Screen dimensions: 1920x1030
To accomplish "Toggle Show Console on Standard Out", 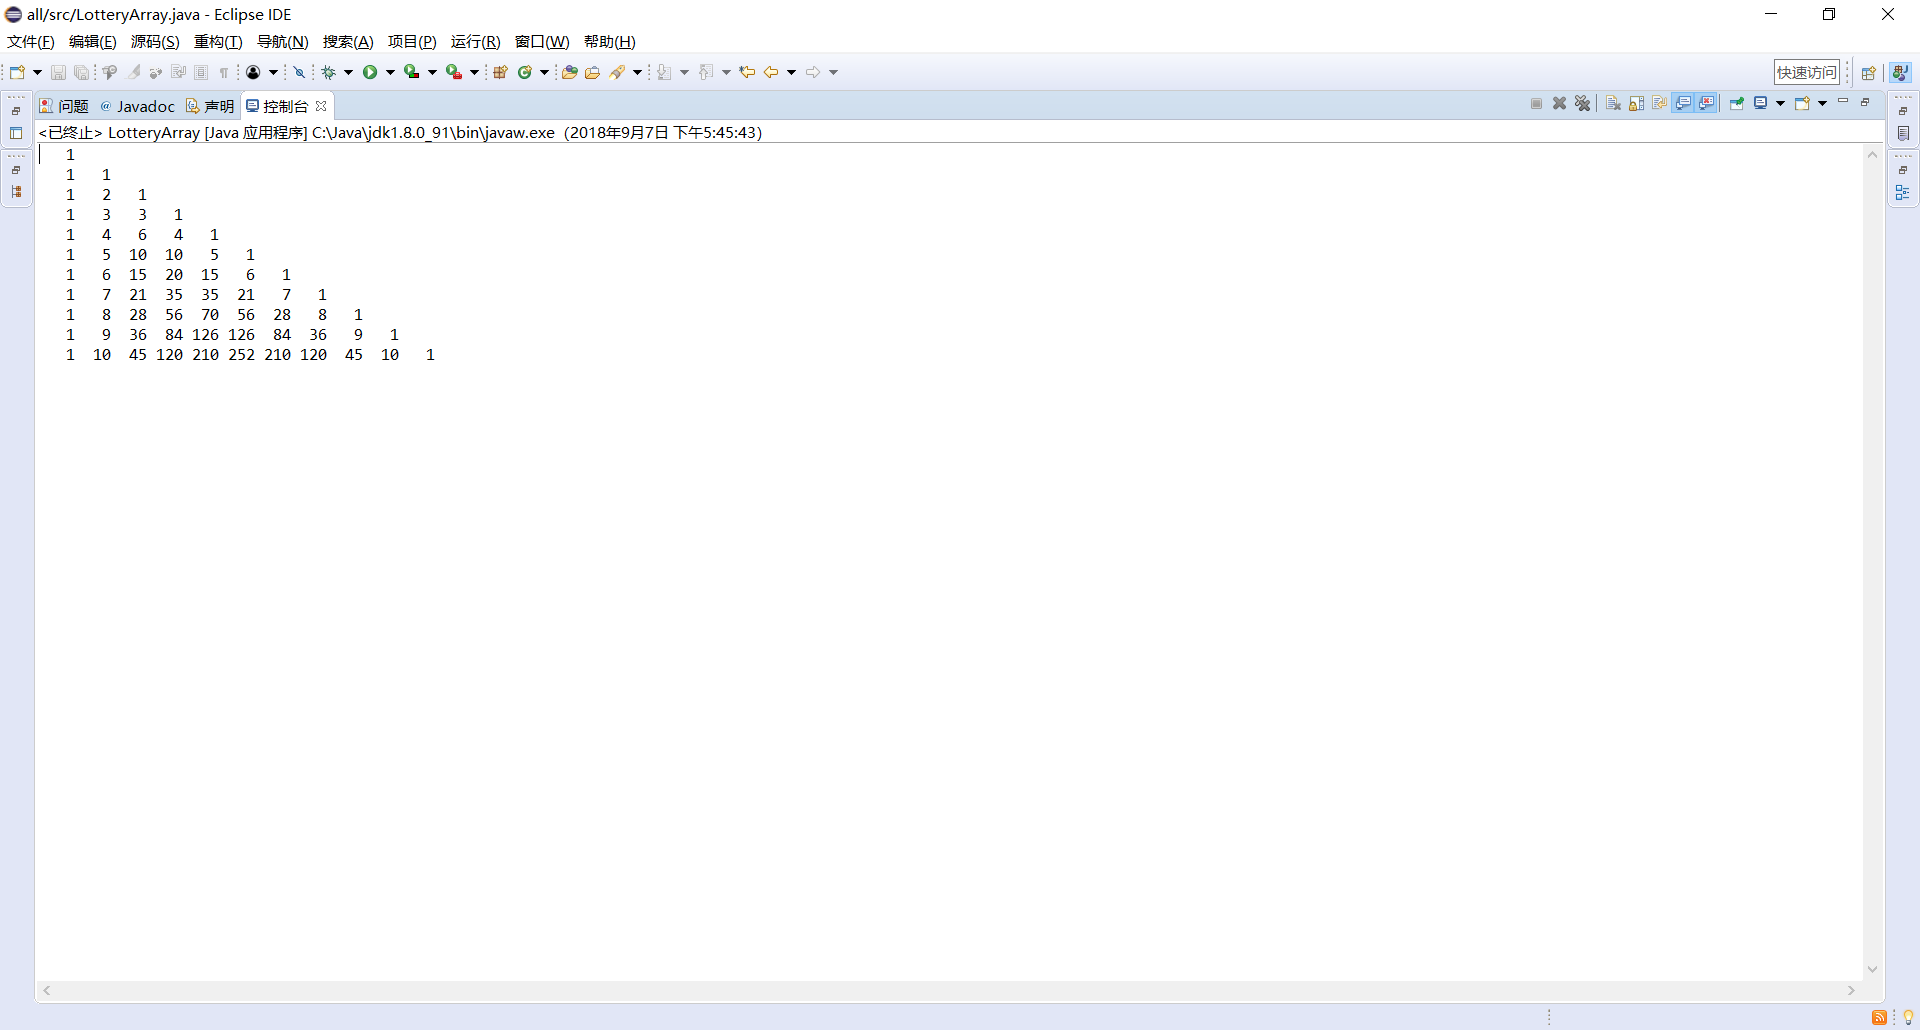I will pos(1683,103).
